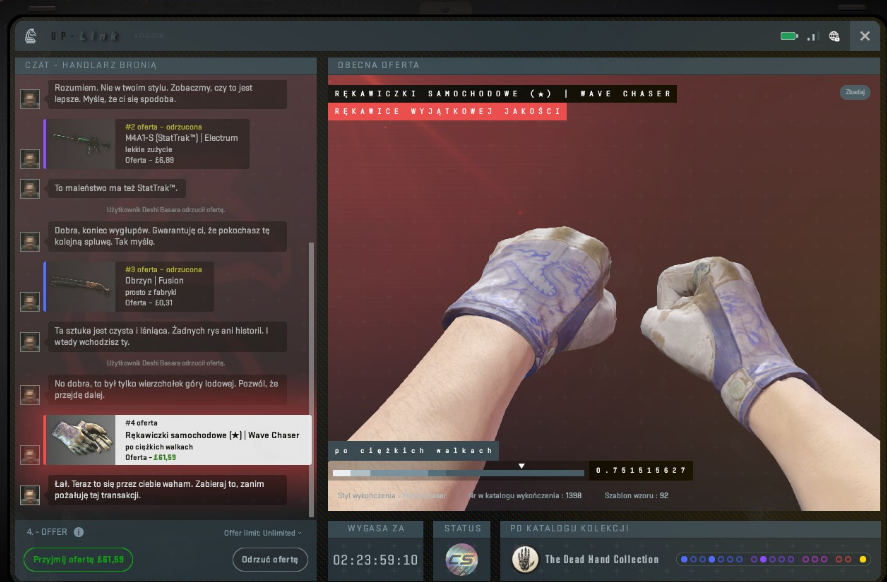Click 'RĘKAWICE WYJĄTKOWEJ JAKOŚCI' red banner
887x582 pixels.
pyautogui.click(x=447, y=111)
